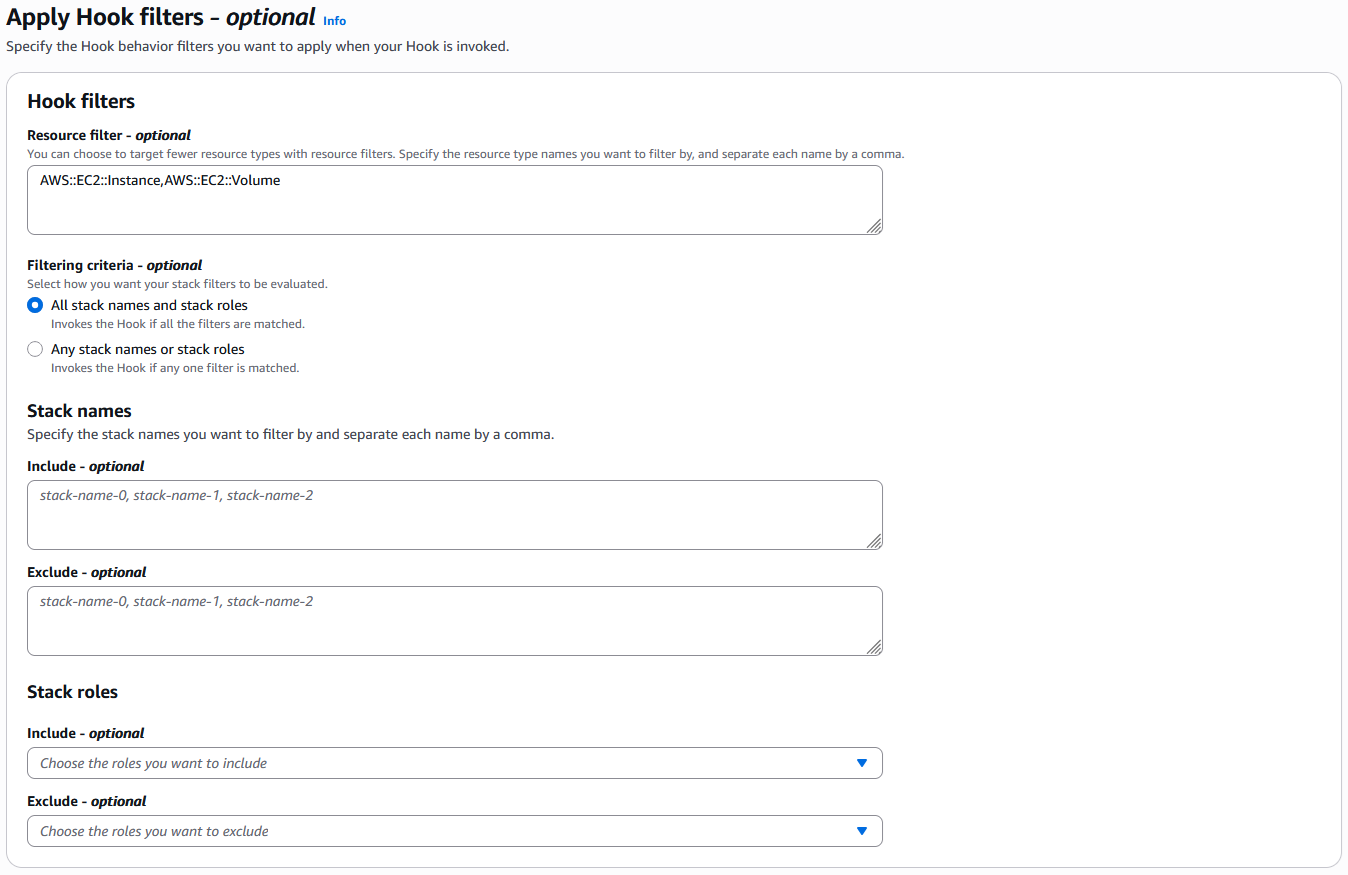
Task: Open the "Choose the roles you want to include" dropdown
Action: 455,762
